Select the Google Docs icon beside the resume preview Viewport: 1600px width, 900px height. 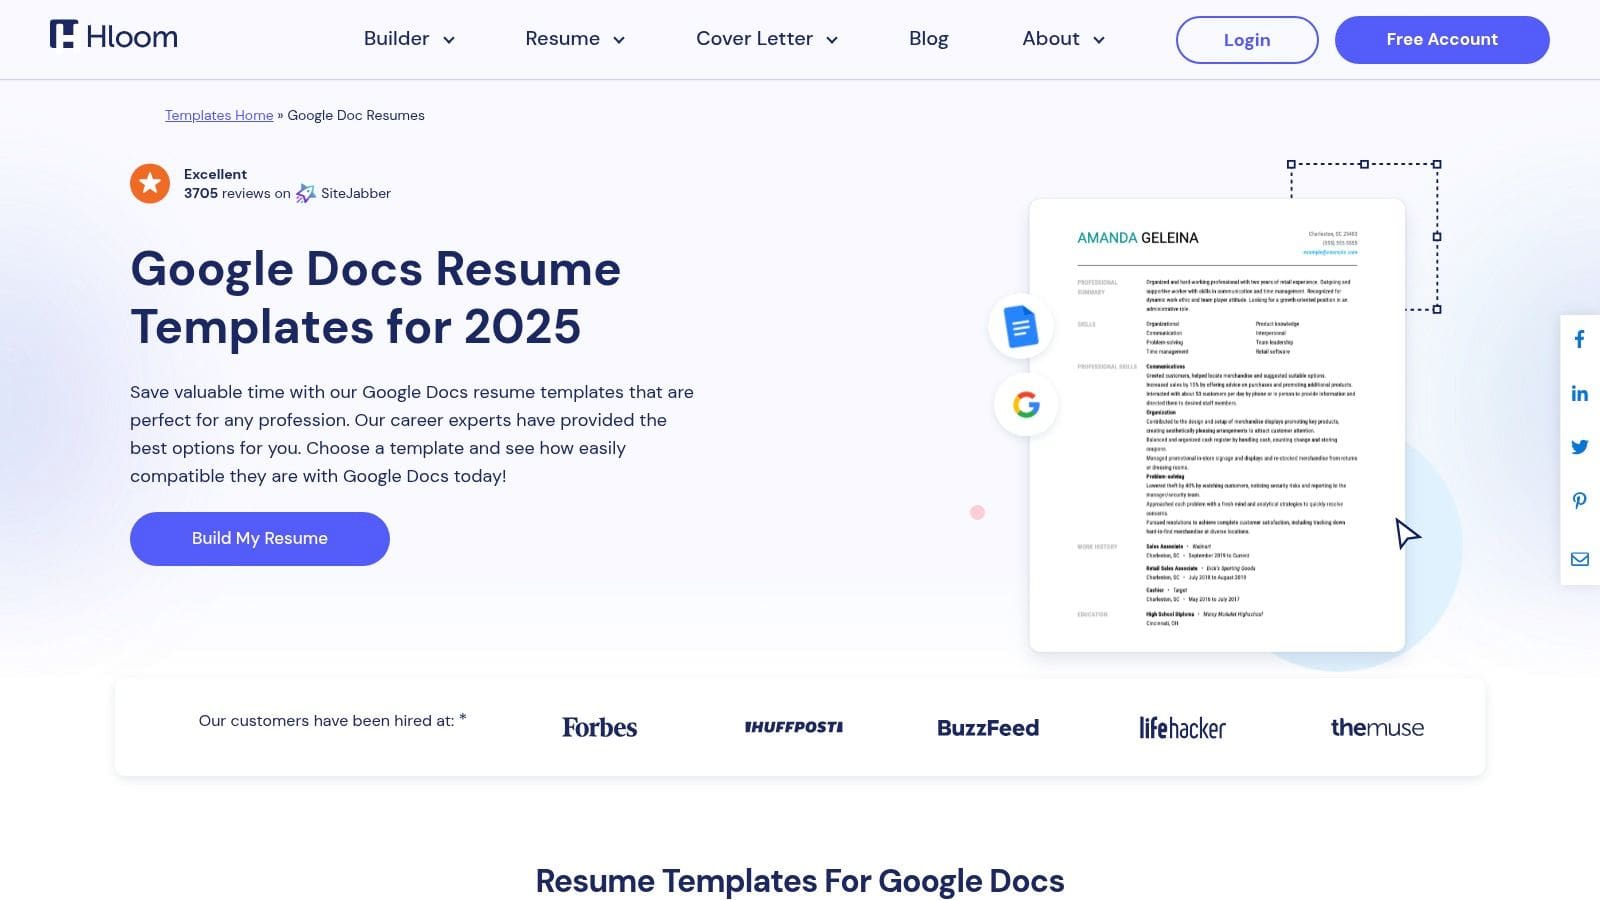[x=1020, y=326]
